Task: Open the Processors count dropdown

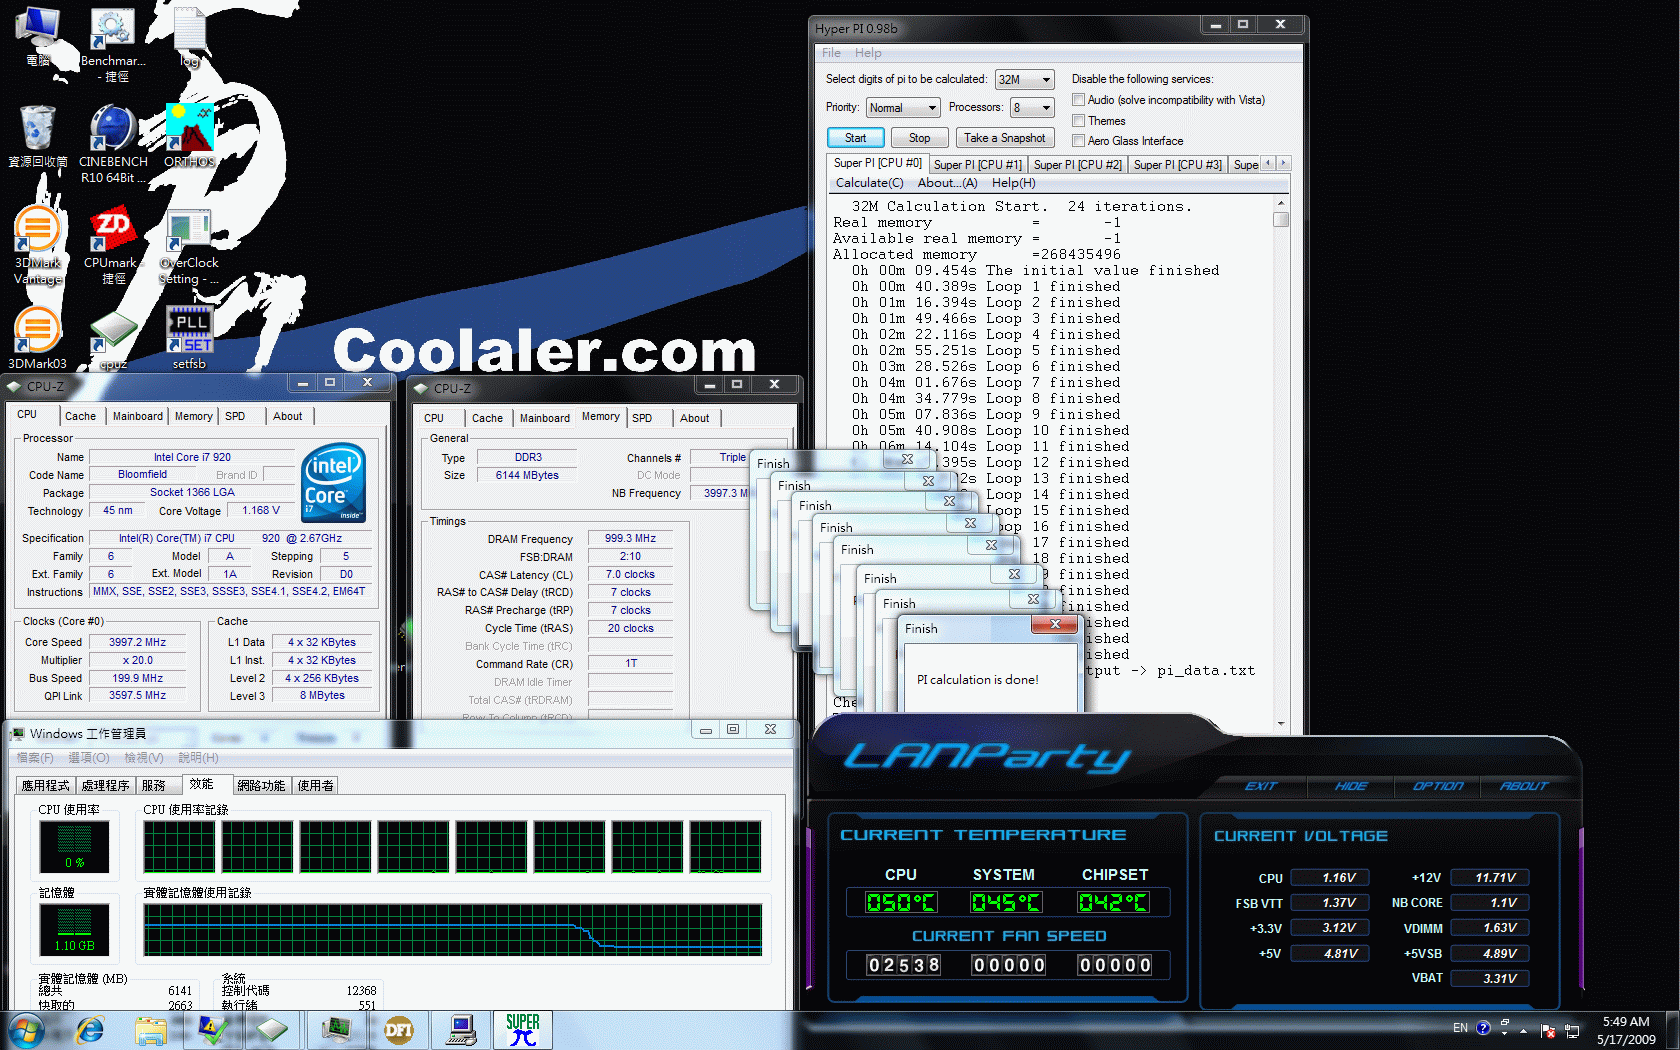Action: point(1032,107)
